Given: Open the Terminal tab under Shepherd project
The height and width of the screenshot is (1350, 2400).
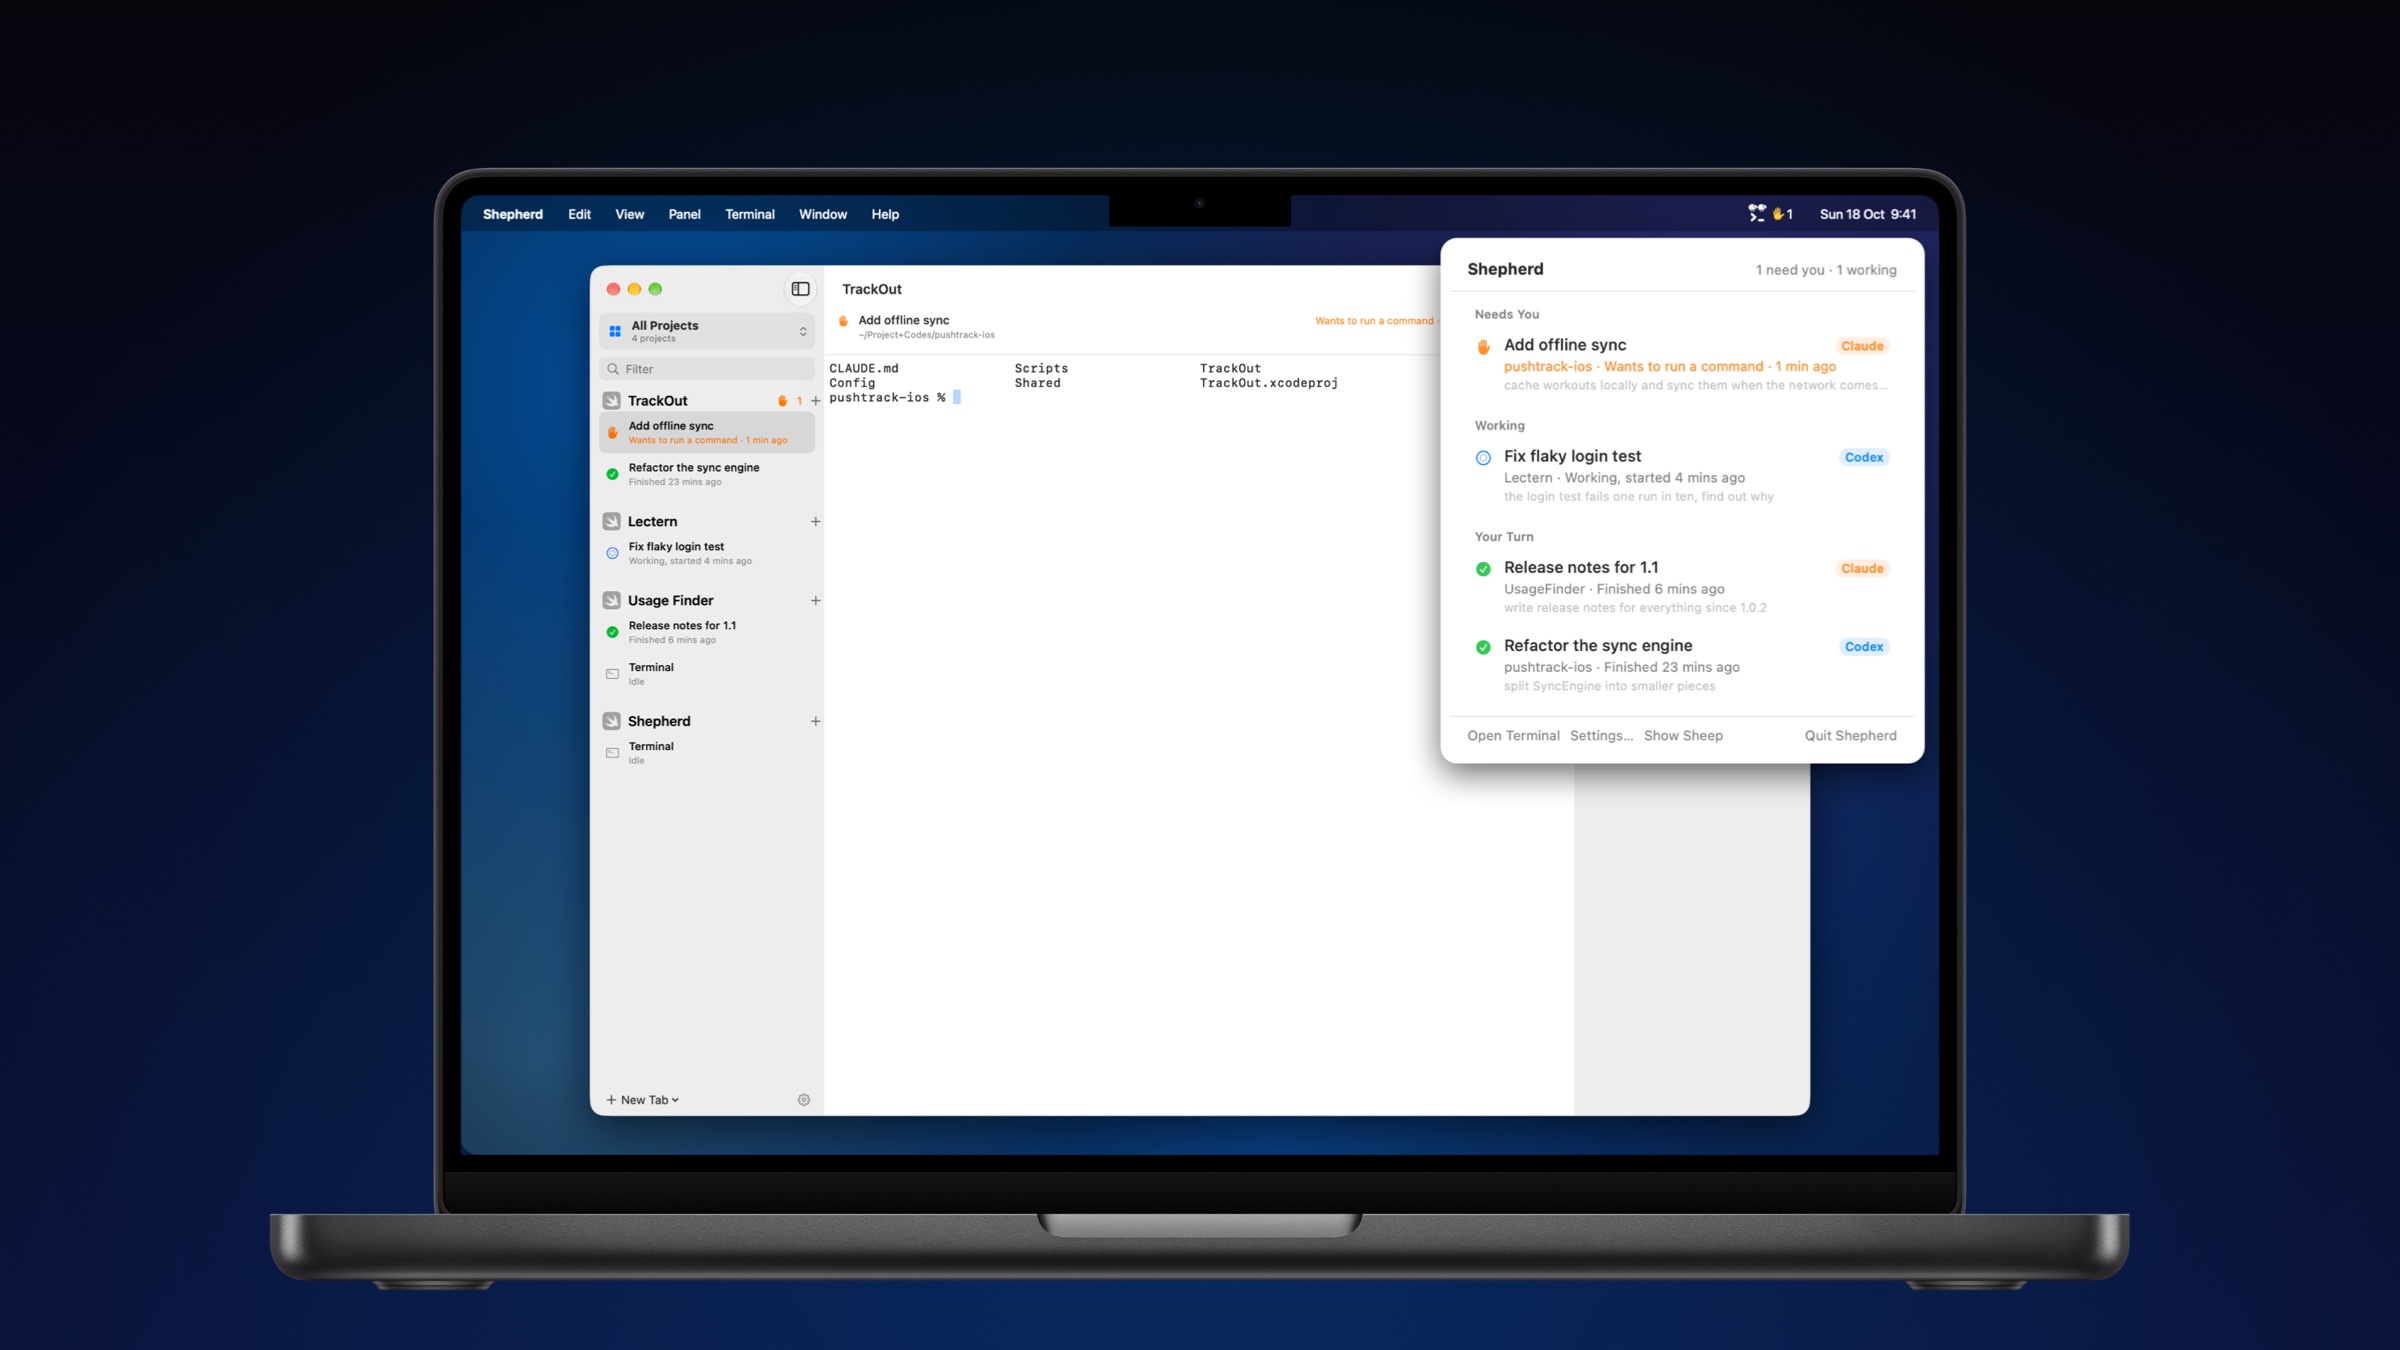Looking at the screenshot, I should pos(707,753).
